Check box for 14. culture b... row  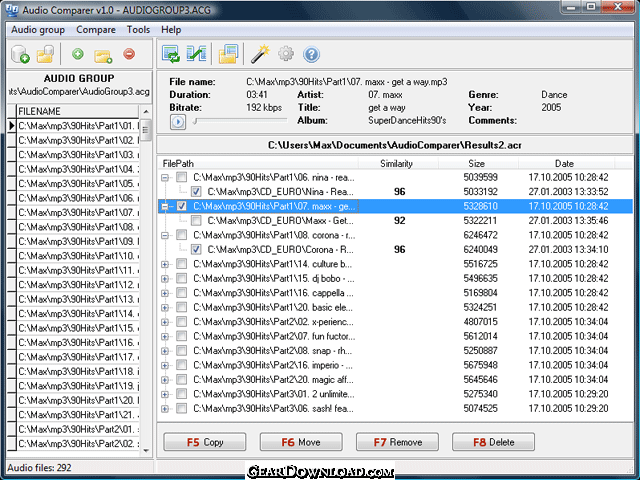(x=182, y=264)
